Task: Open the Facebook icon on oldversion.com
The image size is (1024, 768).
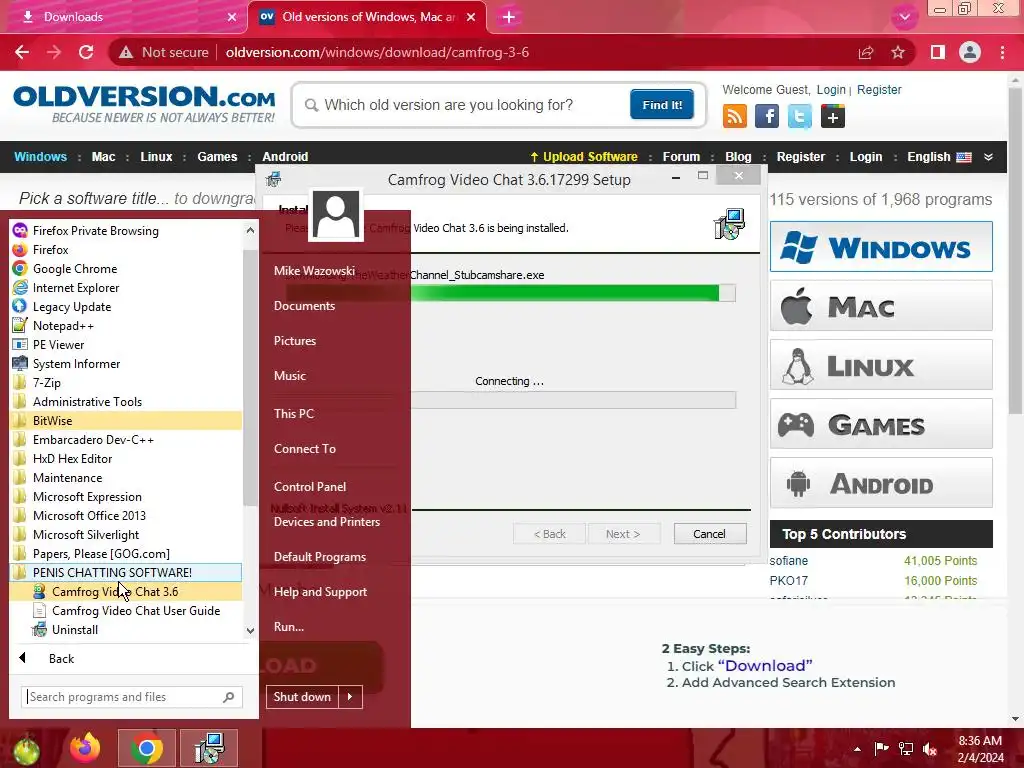Action: point(767,117)
